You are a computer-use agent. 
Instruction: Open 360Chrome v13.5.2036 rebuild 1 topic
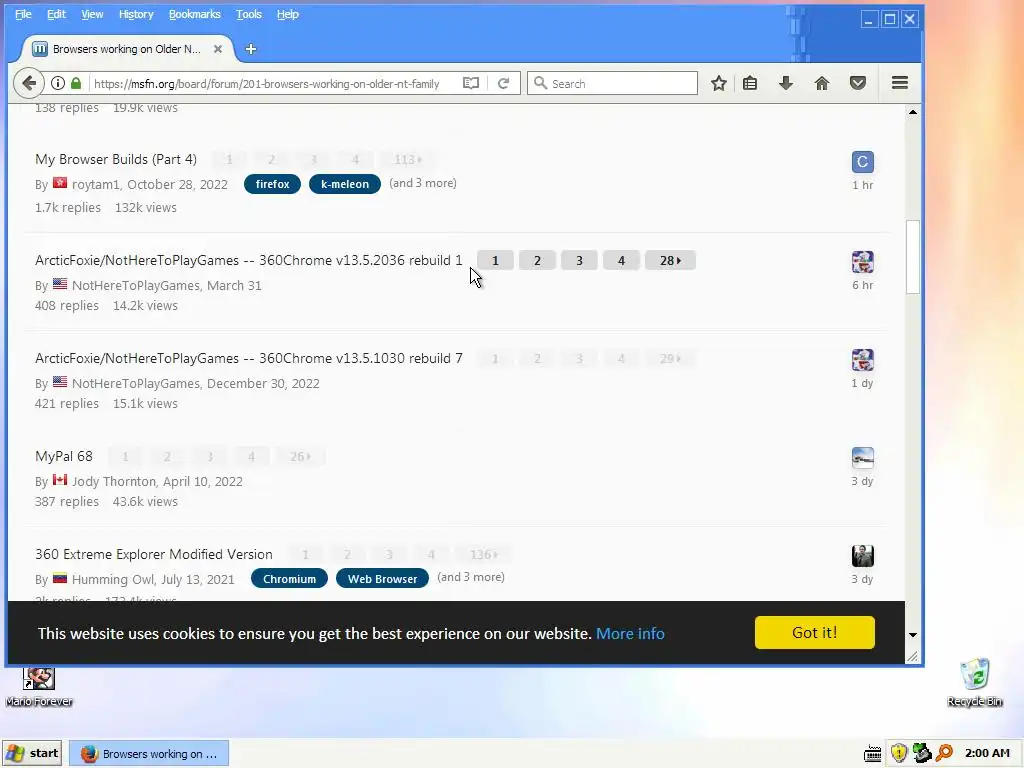pyautogui.click(x=248, y=260)
